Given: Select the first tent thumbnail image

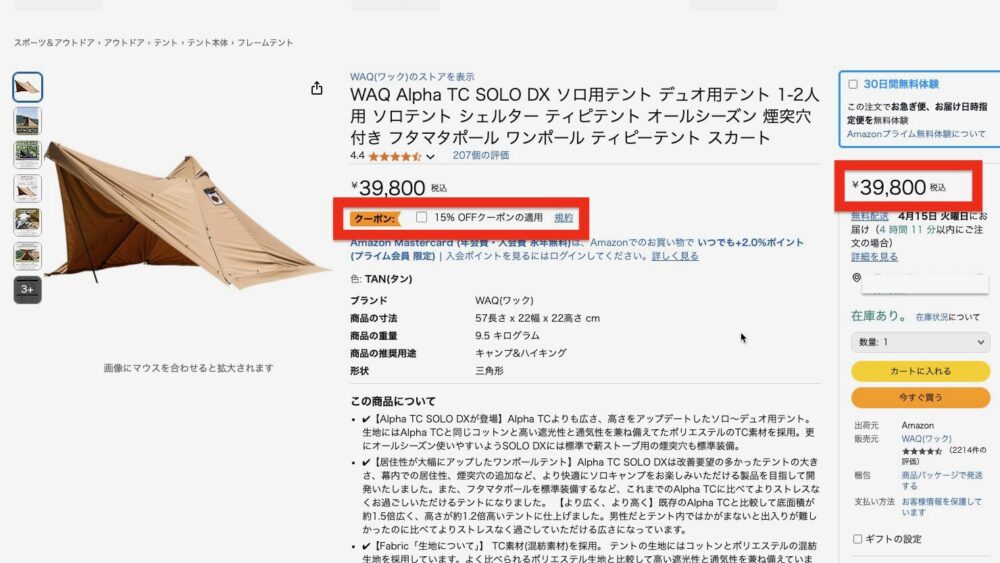Looking at the screenshot, I should click(x=27, y=87).
